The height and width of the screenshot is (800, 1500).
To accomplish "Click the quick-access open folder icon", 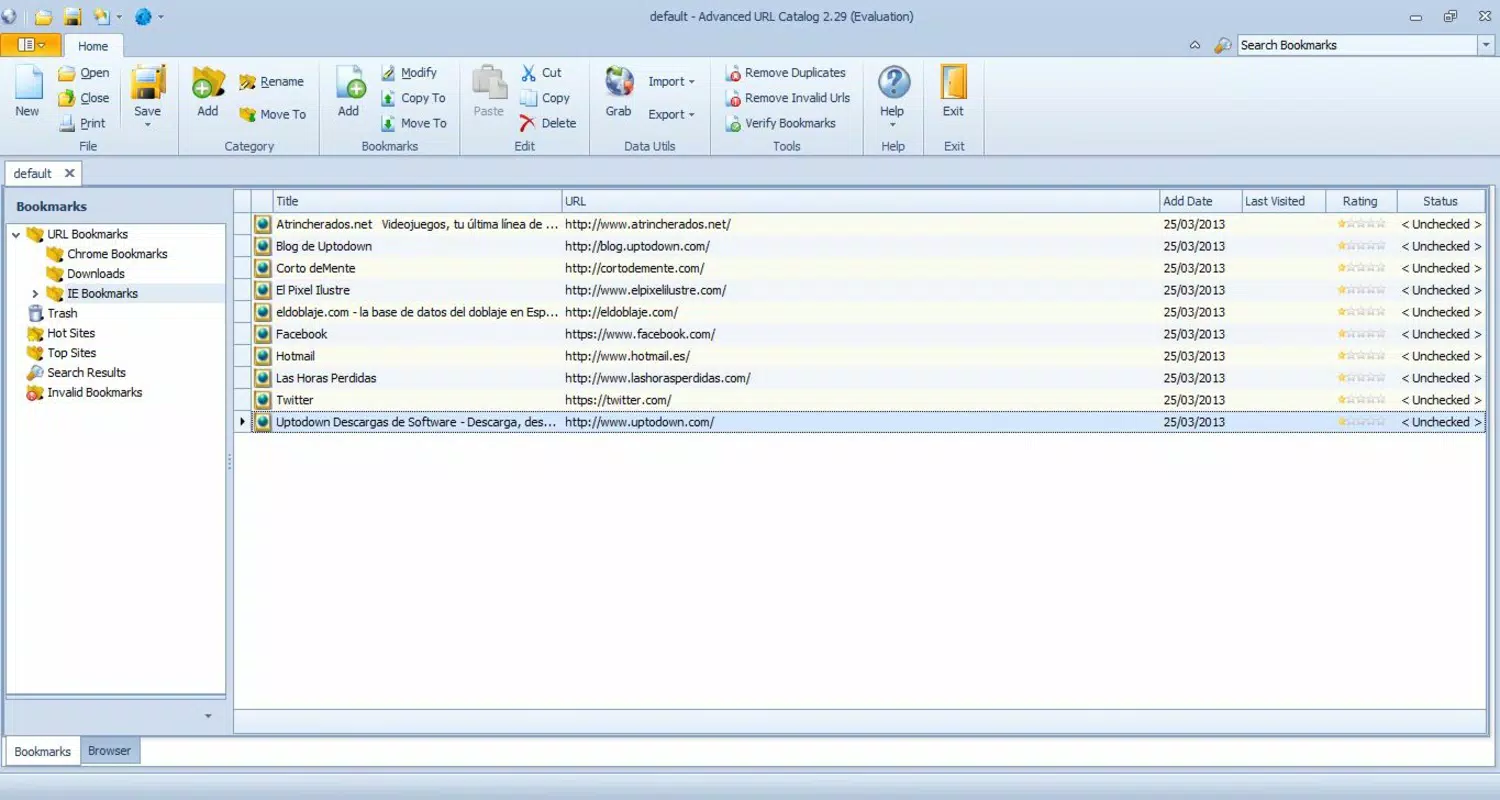I will click(x=43, y=17).
